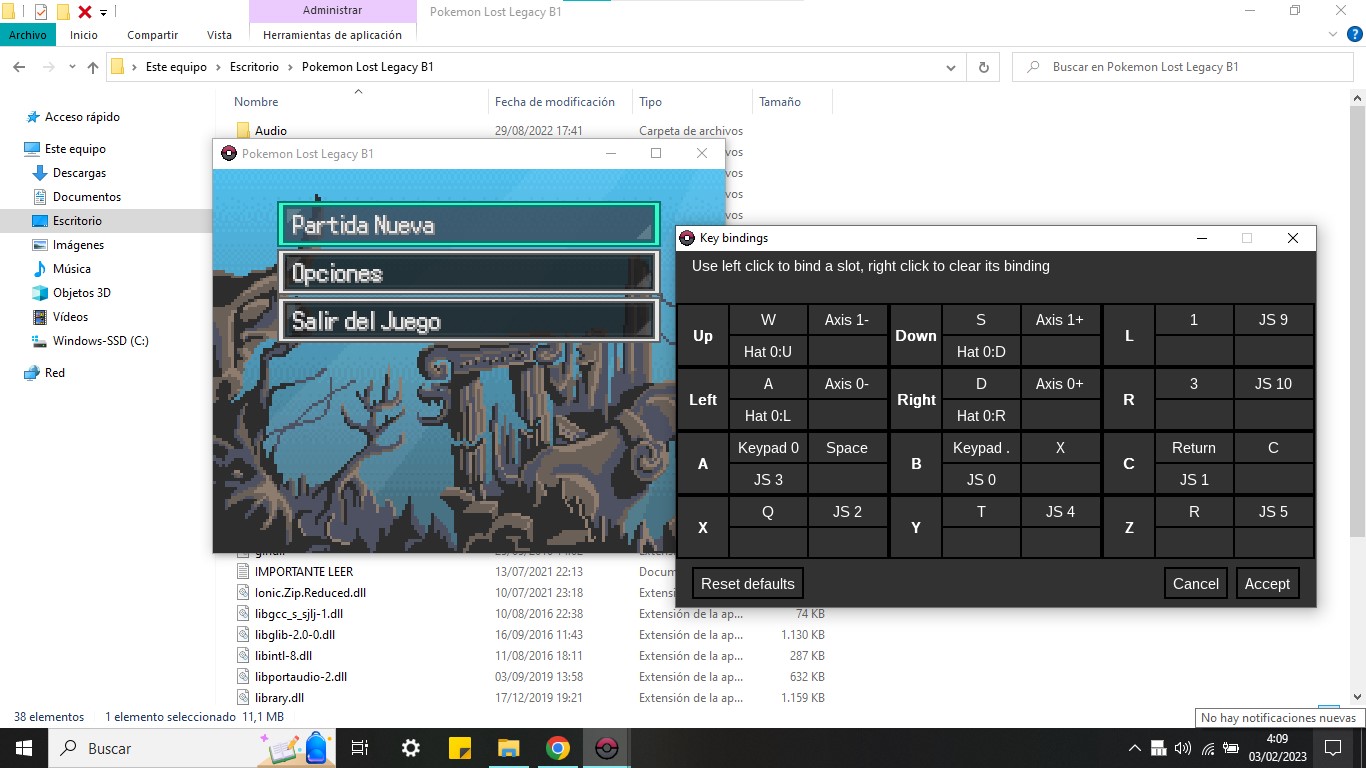The width and height of the screenshot is (1366, 768).
Task: Open Settings gear icon in taskbar
Action: pyautogui.click(x=410, y=748)
